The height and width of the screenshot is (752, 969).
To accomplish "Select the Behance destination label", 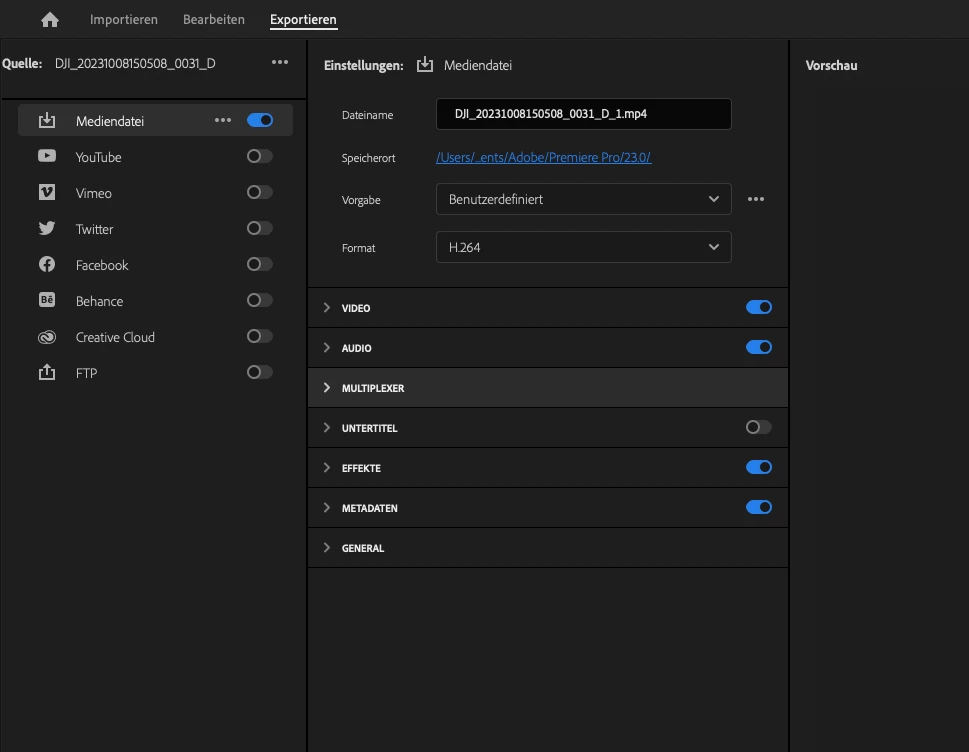I will [99, 301].
